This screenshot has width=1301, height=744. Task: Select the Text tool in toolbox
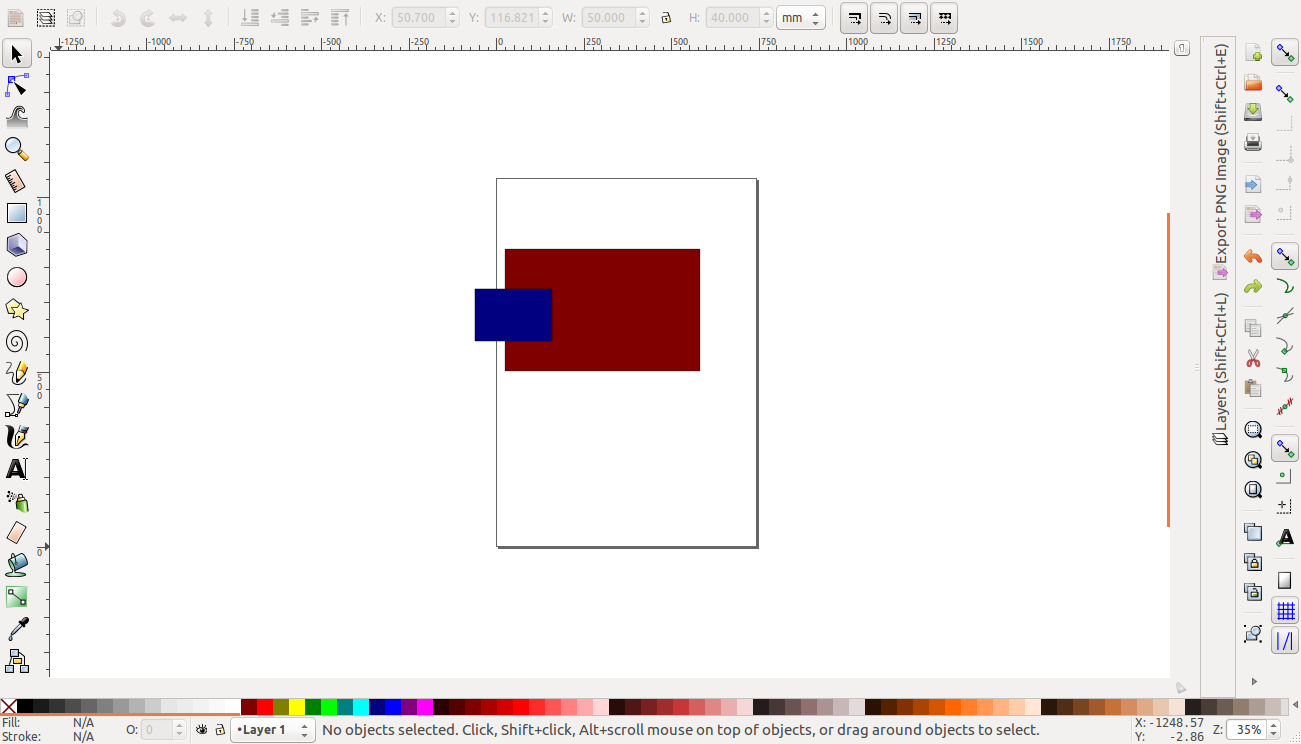point(17,469)
